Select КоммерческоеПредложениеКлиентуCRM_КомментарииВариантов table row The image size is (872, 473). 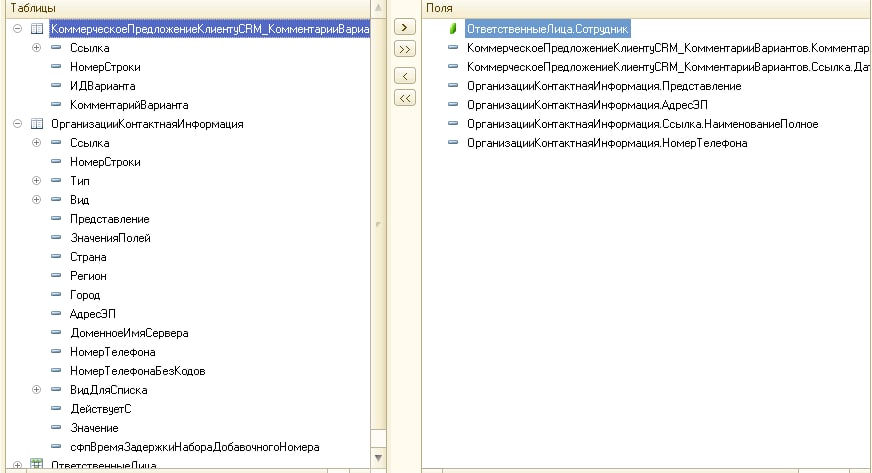(210, 29)
